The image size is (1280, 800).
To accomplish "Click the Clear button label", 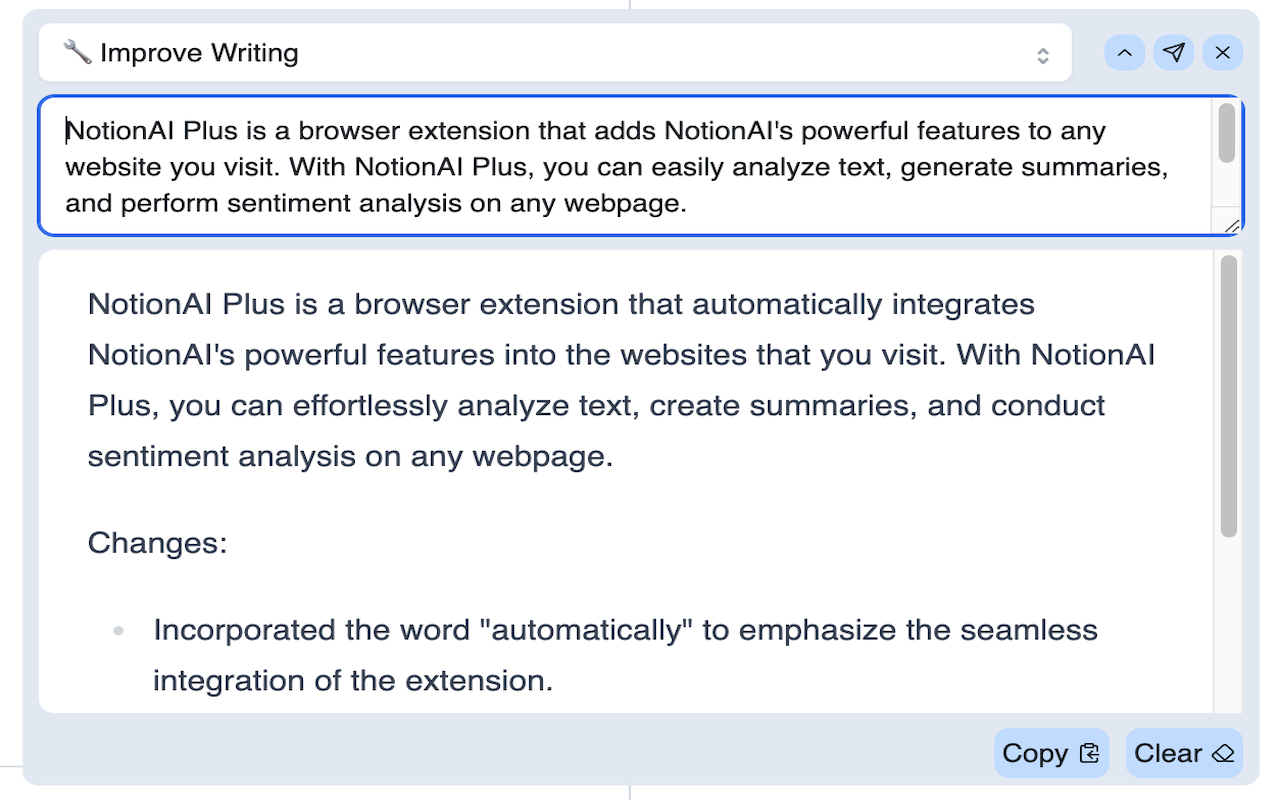I will [x=1168, y=753].
